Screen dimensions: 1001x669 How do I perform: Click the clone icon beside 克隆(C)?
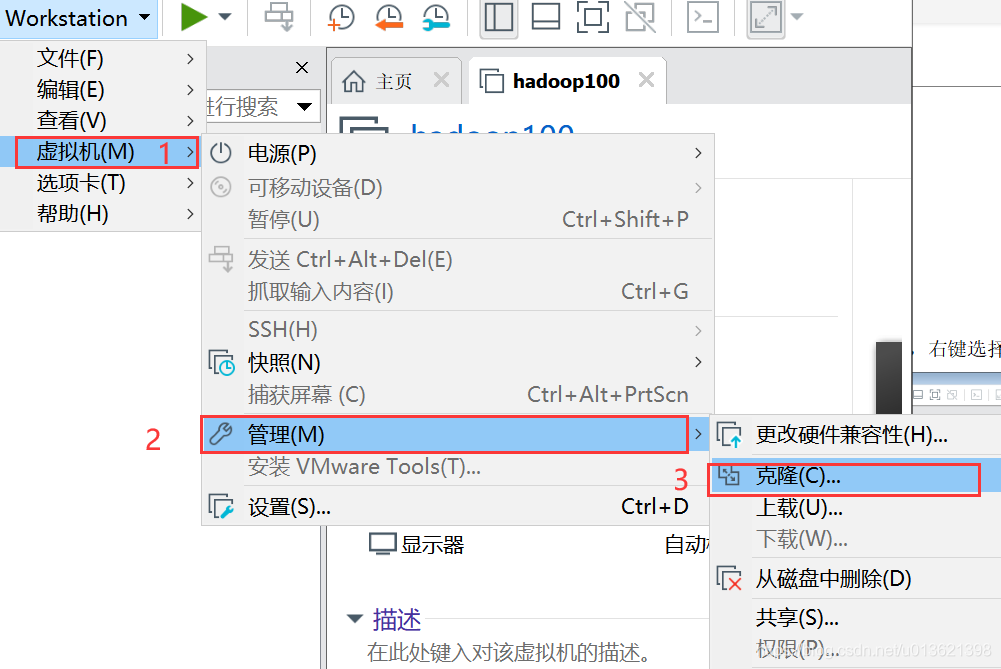[728, 476]
